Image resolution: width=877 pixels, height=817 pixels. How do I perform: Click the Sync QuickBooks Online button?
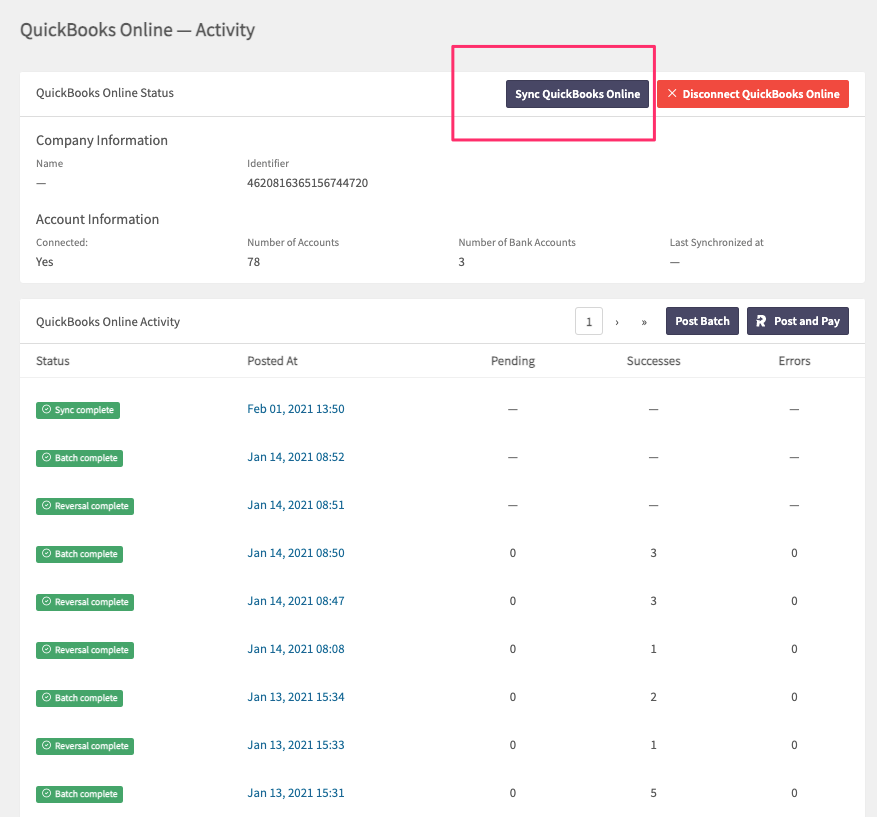point(577,94)
